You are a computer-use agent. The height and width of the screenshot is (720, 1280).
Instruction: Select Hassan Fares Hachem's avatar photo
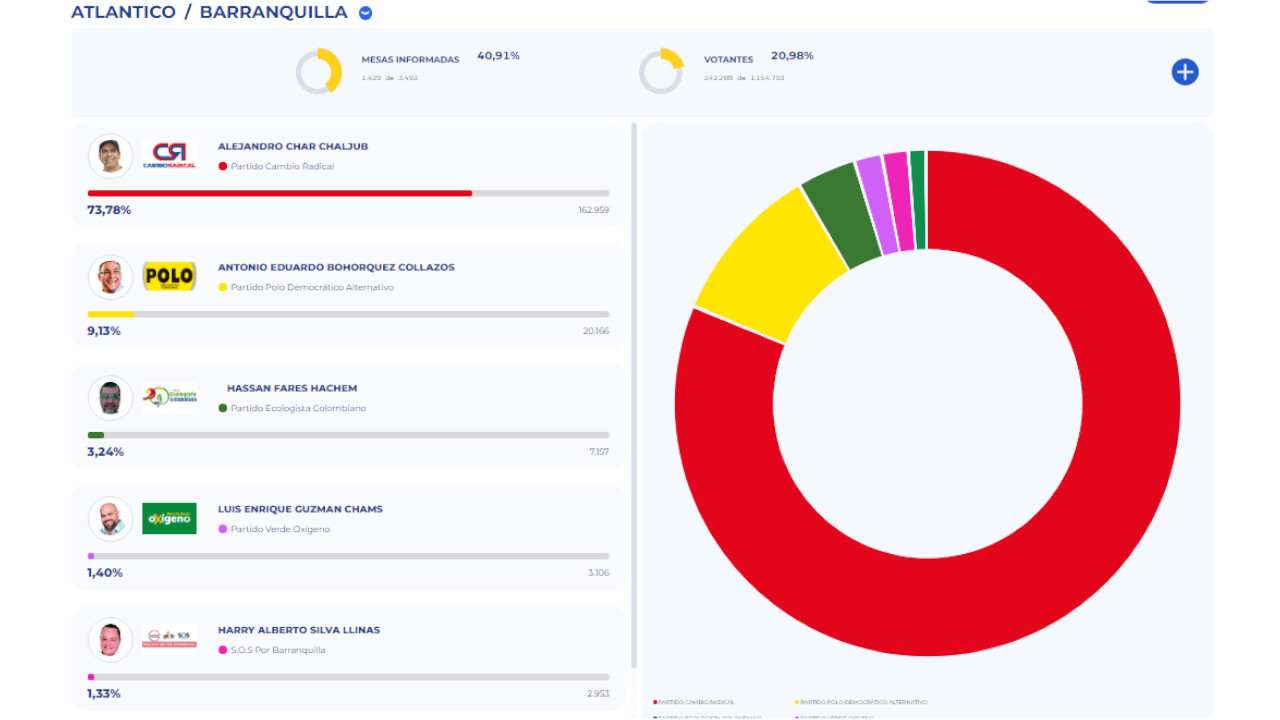pos(110,398)
